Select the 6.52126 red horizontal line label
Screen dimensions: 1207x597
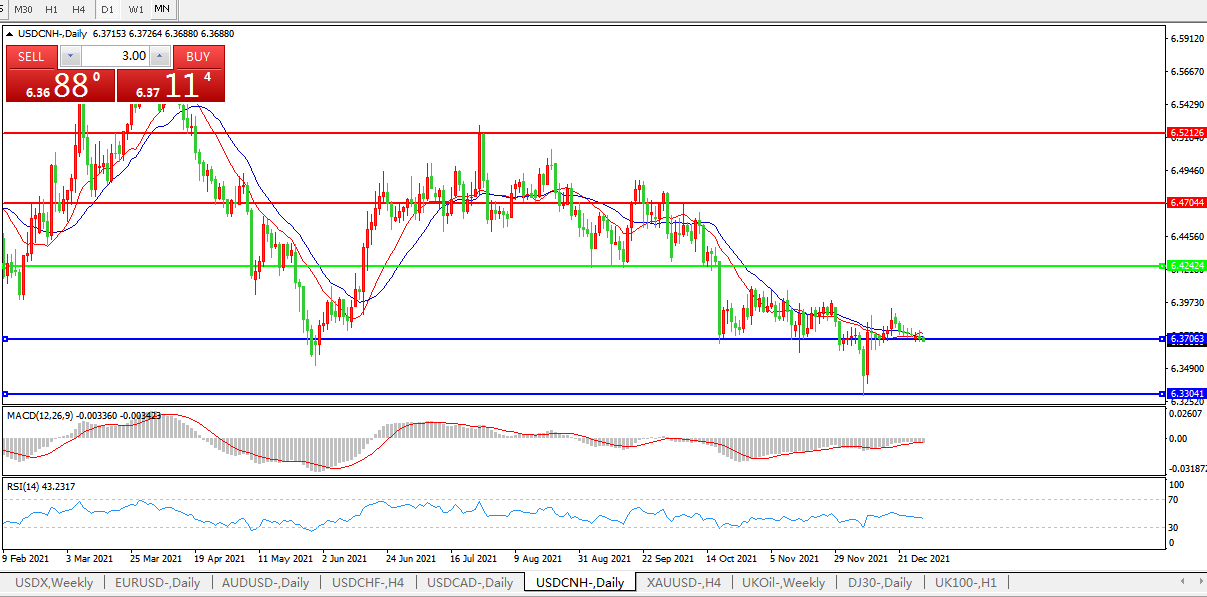[x=1186, y=132]
